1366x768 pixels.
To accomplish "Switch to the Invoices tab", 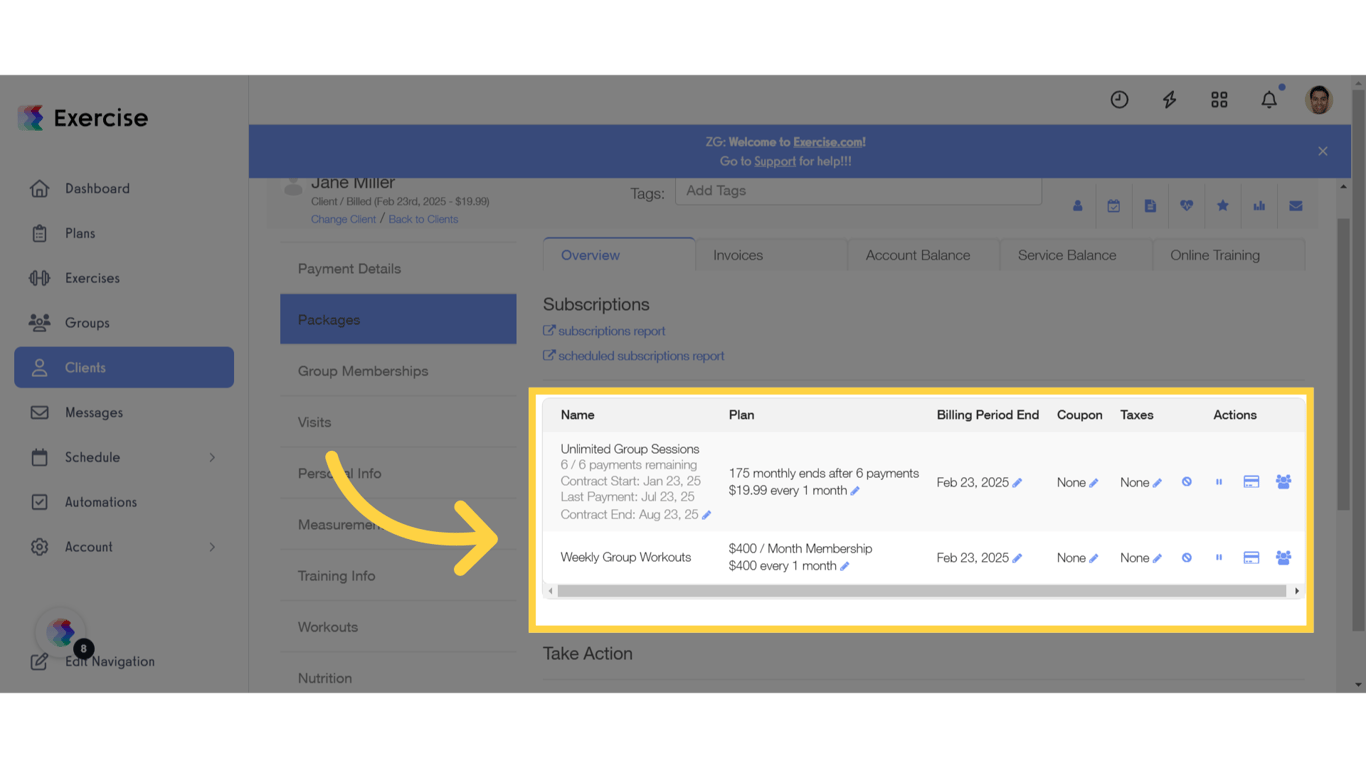I will pos(771,255).
